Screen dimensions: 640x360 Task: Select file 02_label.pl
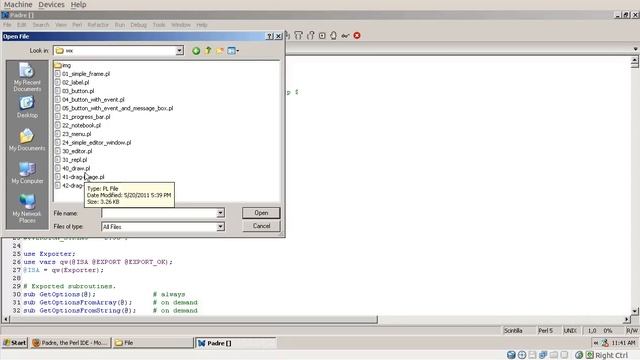(x=72, y=82)
